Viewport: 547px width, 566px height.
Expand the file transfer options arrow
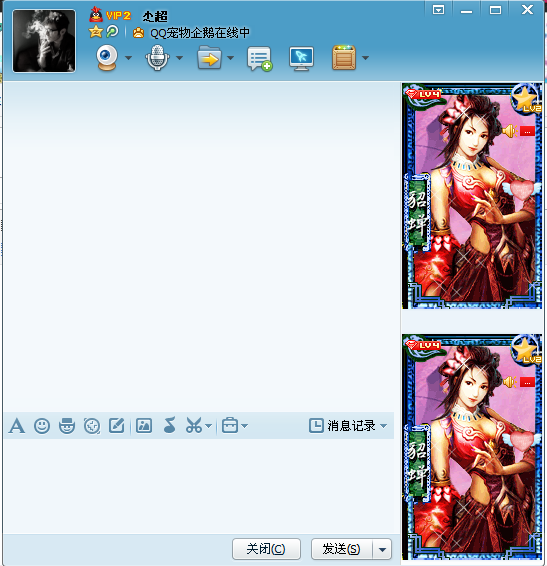pos(230,58)
